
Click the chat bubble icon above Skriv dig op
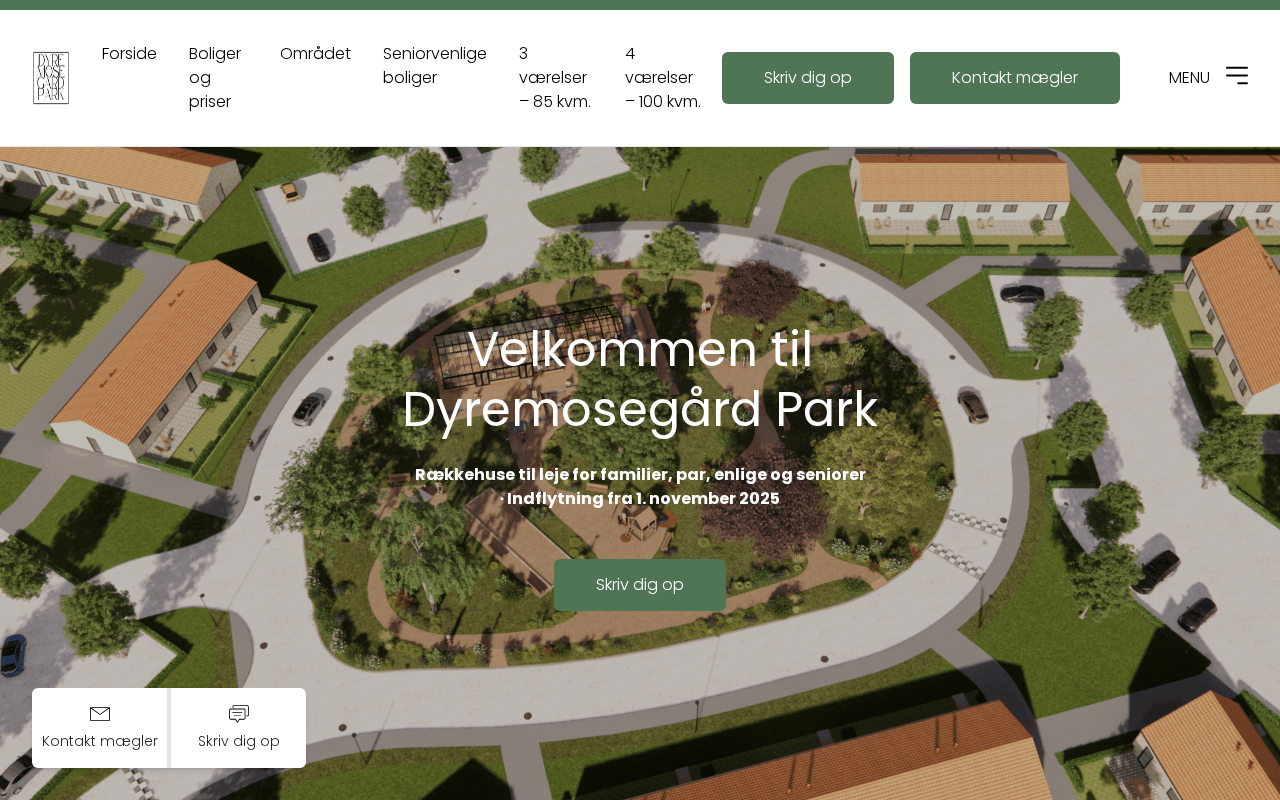(x=239, y=714)
